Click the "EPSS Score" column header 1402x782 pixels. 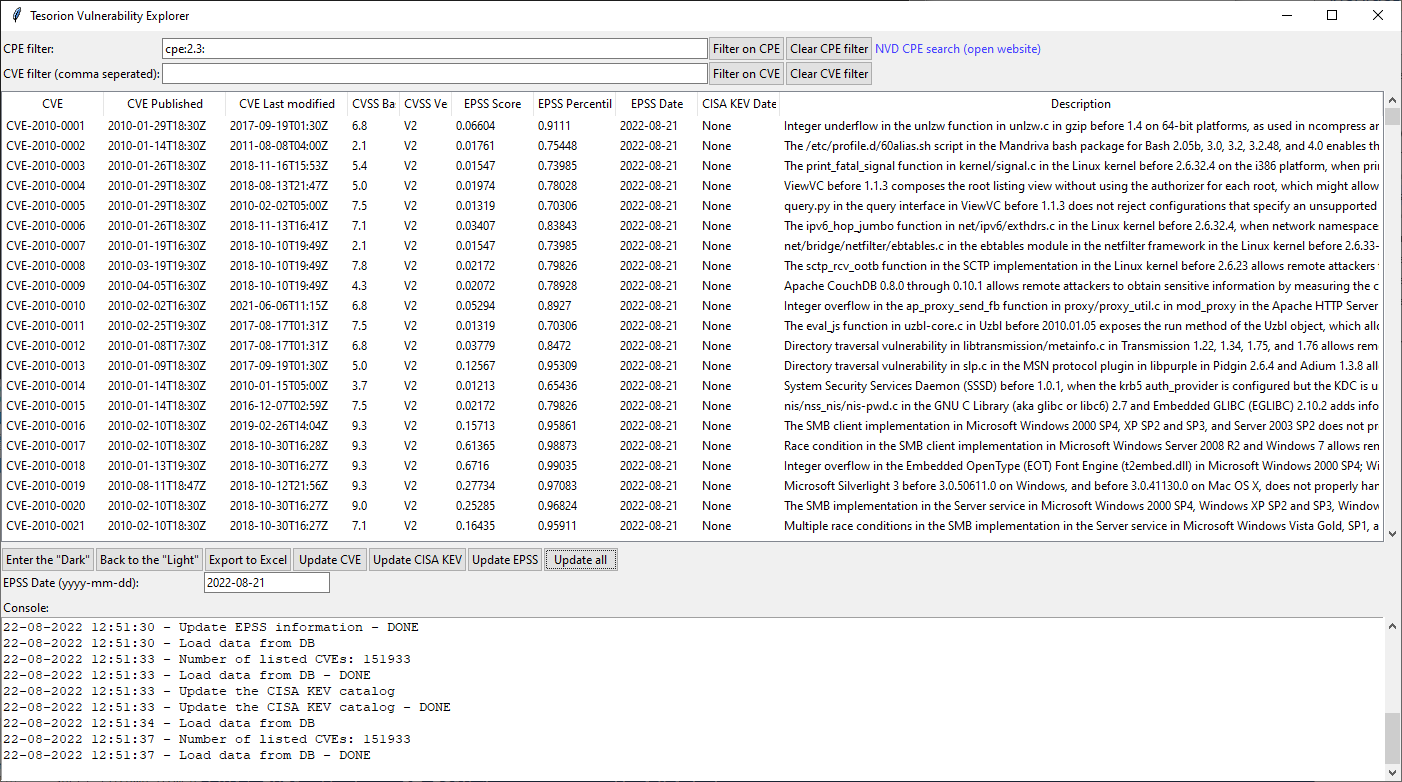coord(491,103)
